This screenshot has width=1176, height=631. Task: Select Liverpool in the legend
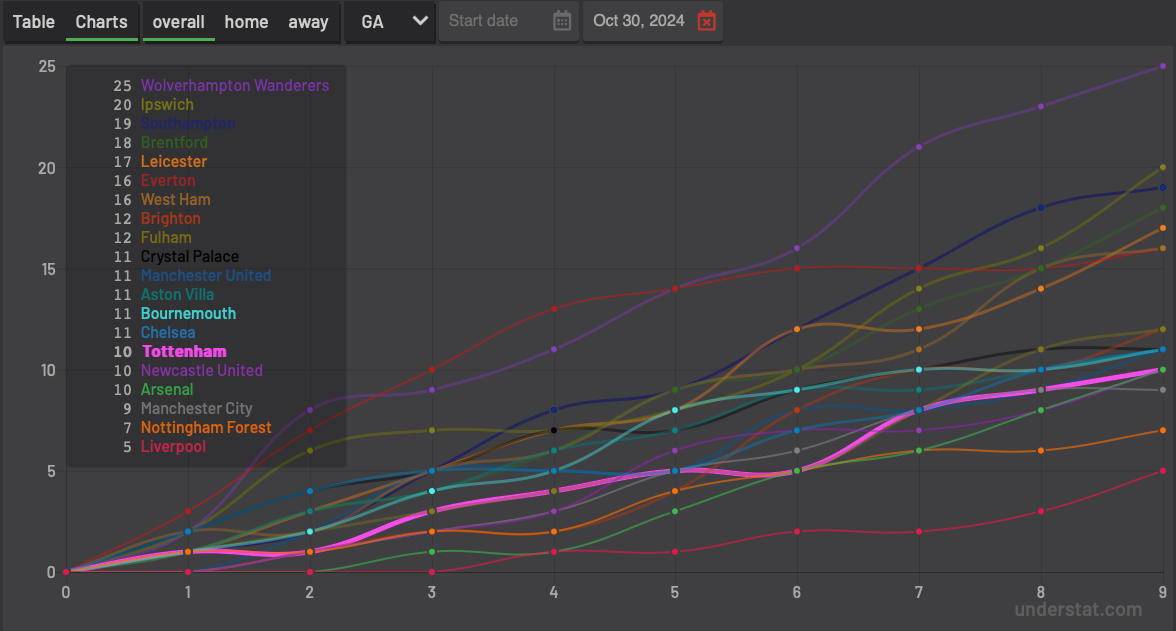pyautogui.click(x=173, y=446)
